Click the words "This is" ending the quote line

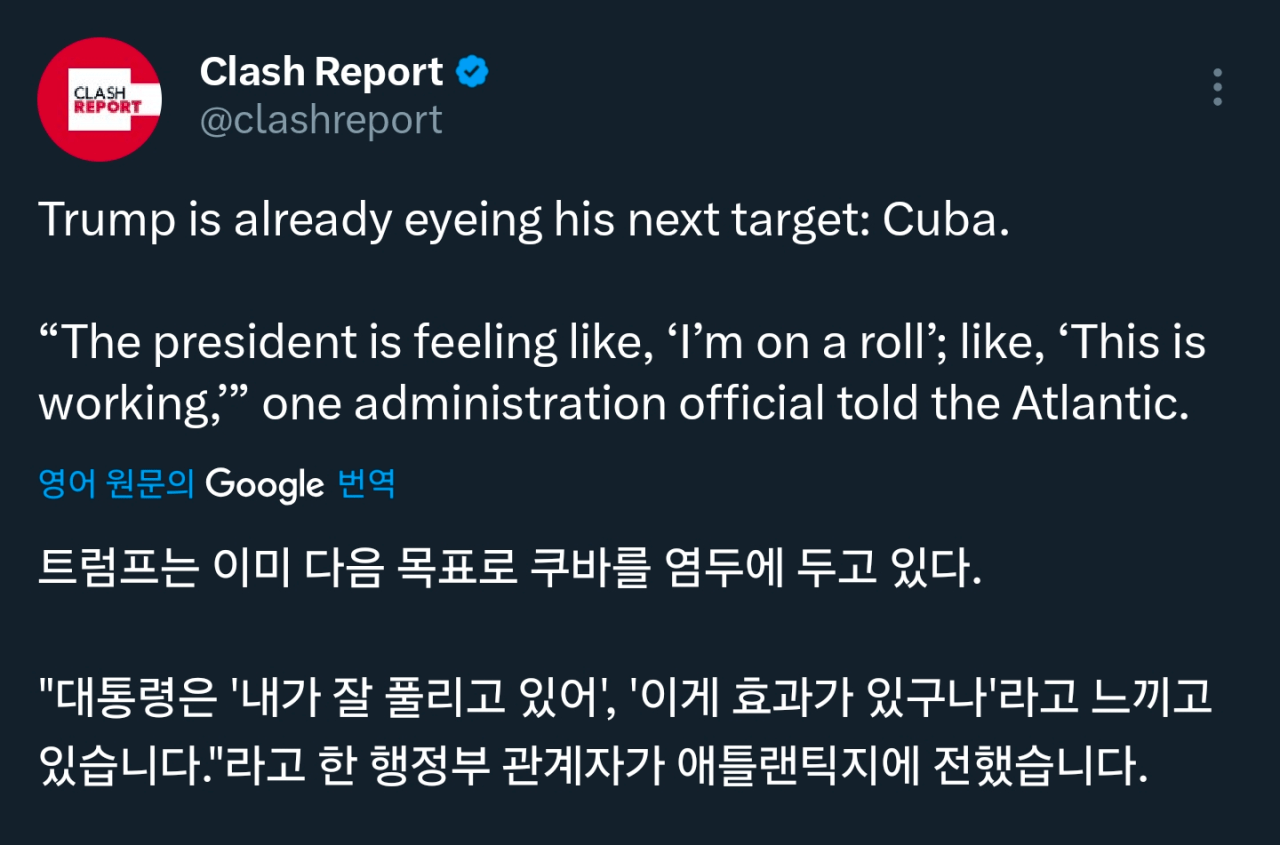point(1140,343)
